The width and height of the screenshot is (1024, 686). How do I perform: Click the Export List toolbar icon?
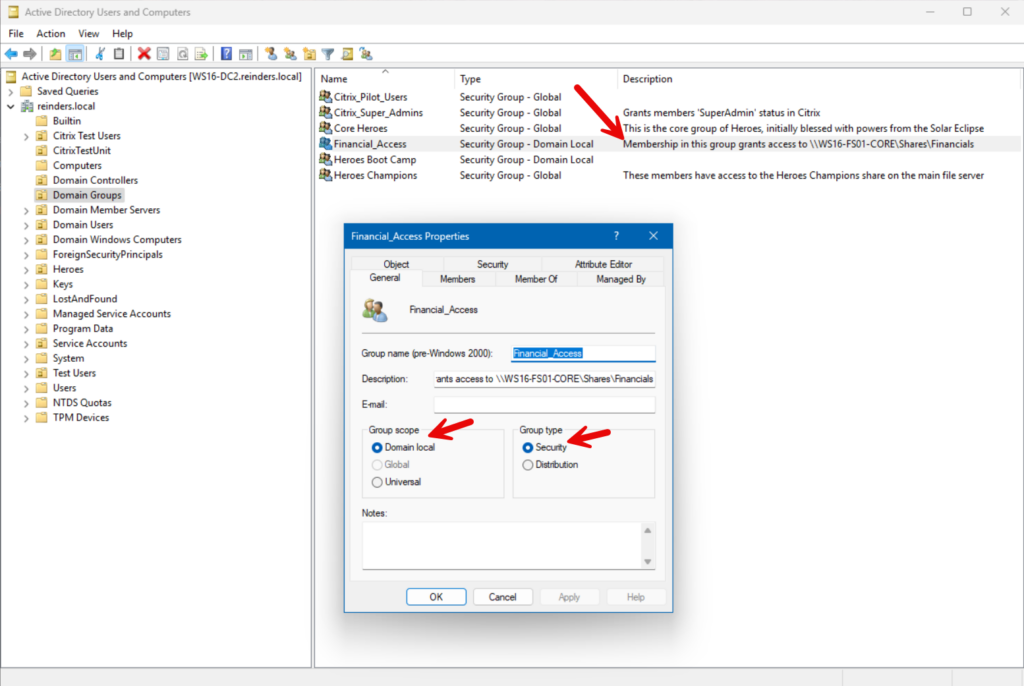[x=201, y=54]
